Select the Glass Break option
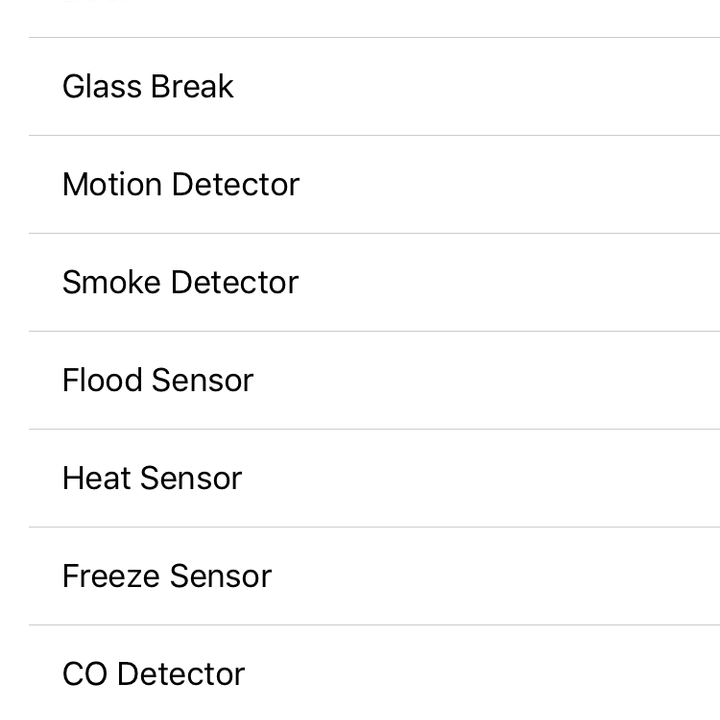The height and width of the screenshot is (720, 720). (x=360, y=87)
